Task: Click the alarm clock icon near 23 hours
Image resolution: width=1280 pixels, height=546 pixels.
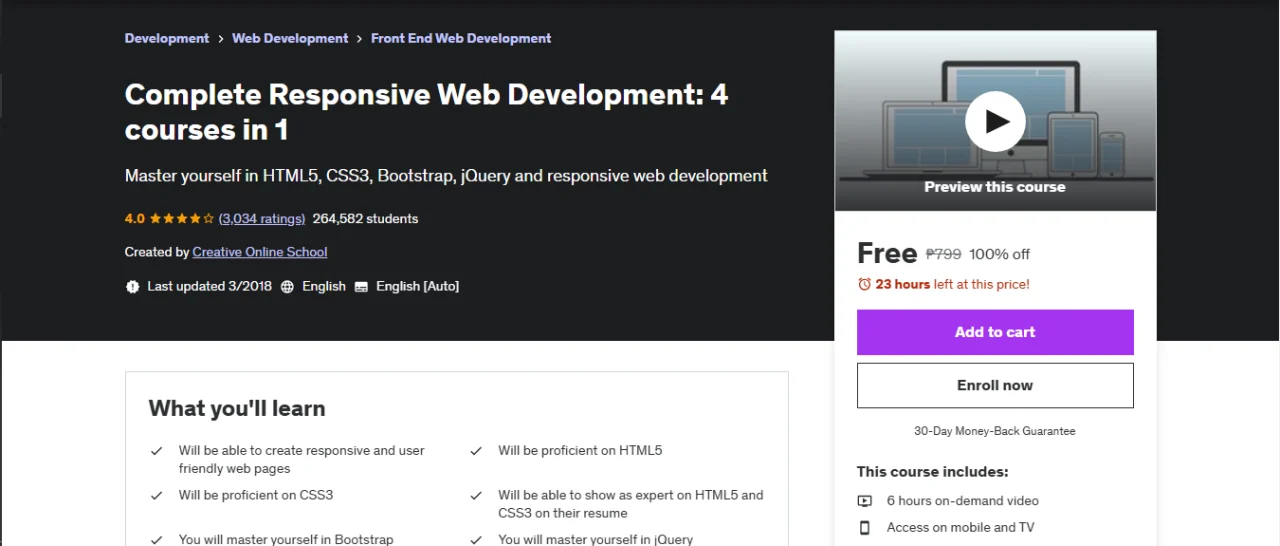Action: 865,284
